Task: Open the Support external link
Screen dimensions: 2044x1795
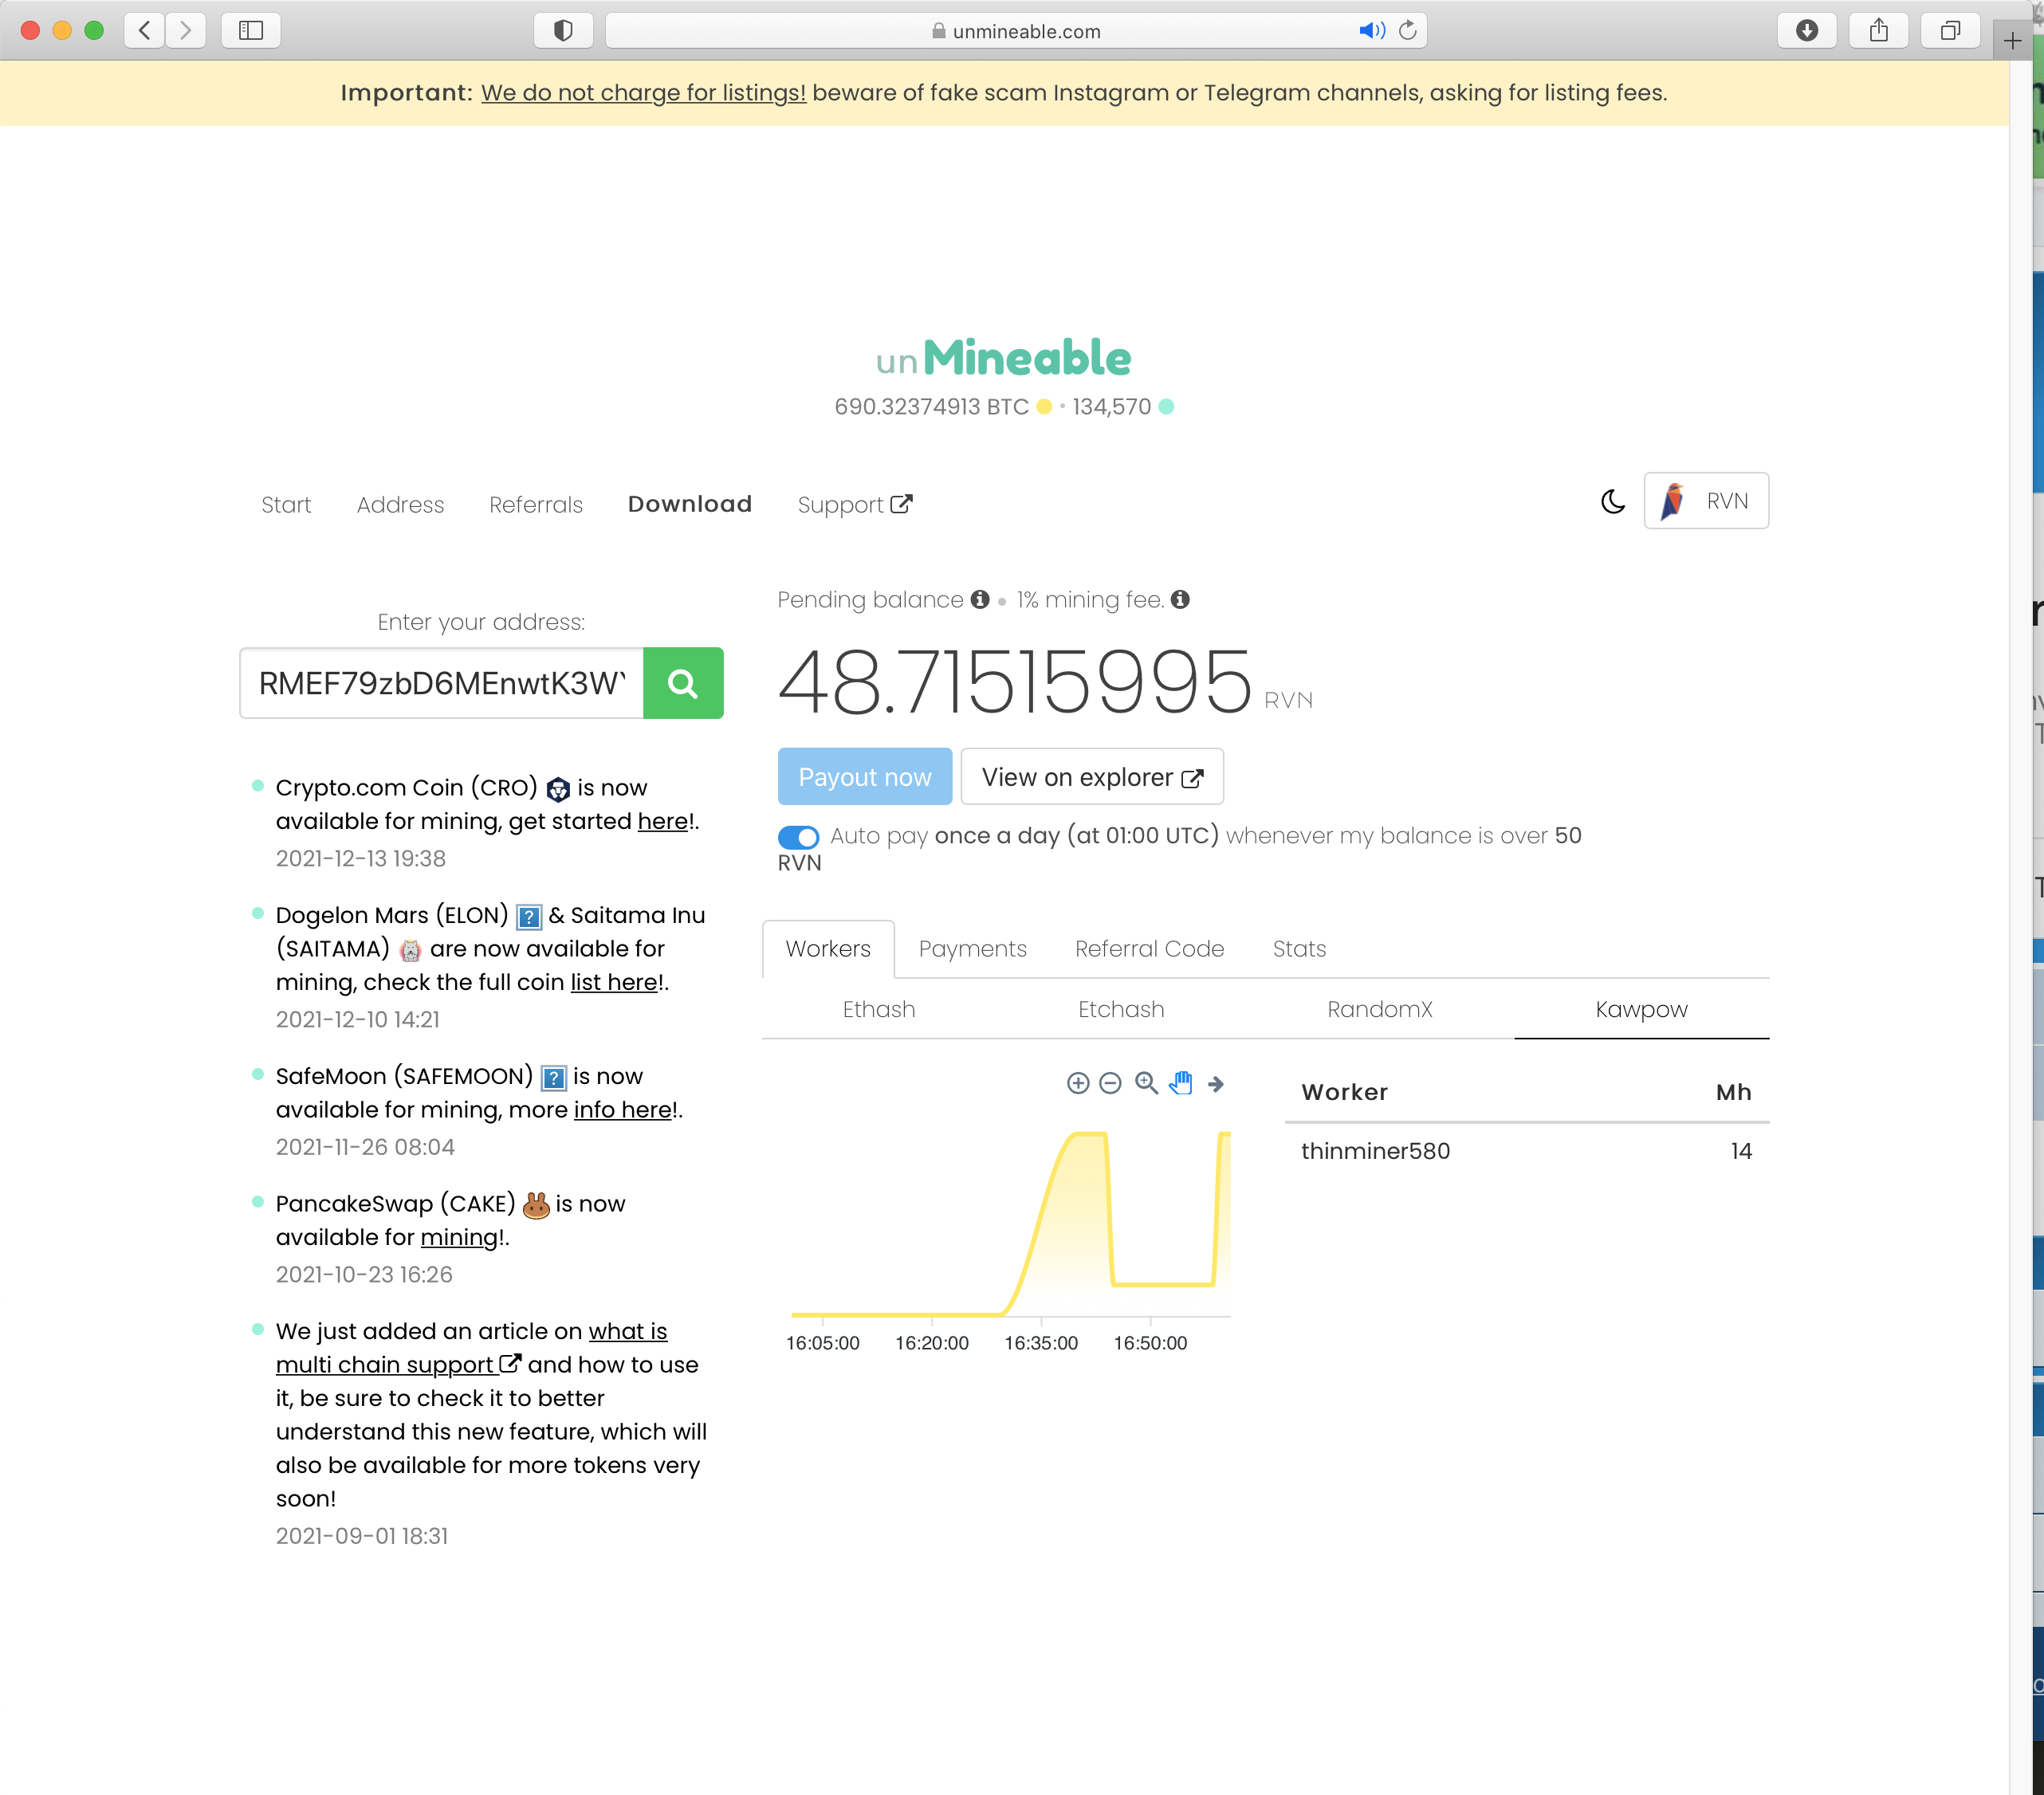Action: [x=855, y=505]
